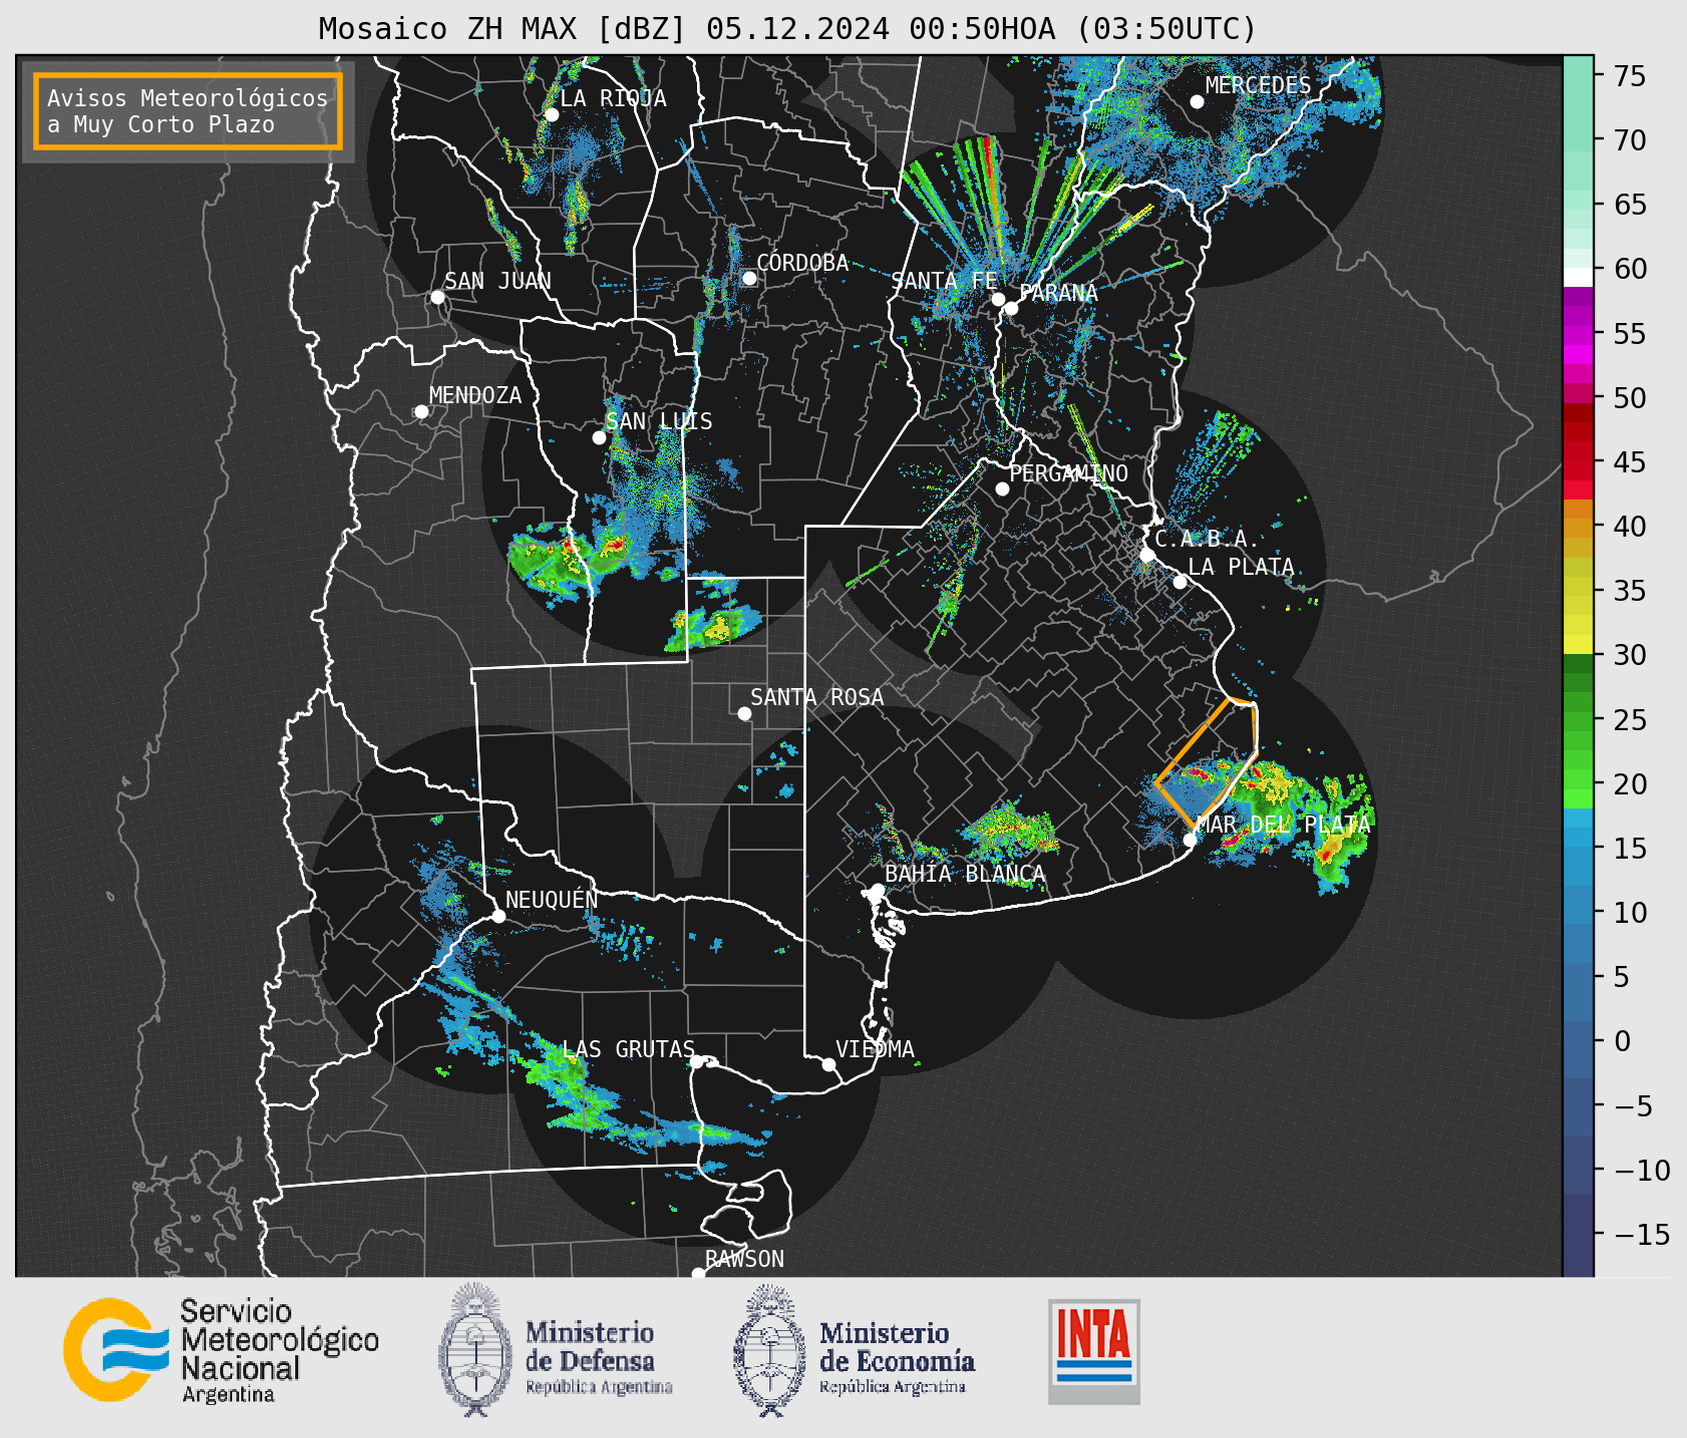Click the map title Mosaico ZH MAX
Image resolution: width=1687 pixels, height=1438 pixels.
click(787, 29)
